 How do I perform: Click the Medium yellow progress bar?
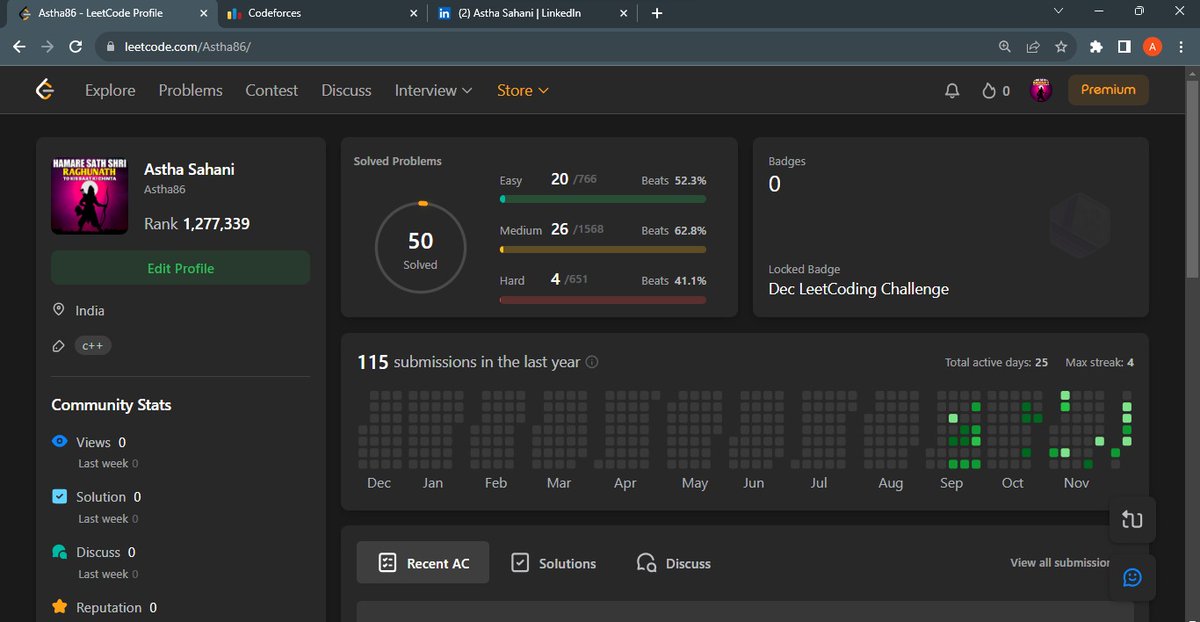pyautogui.click(x=602, y=249)
